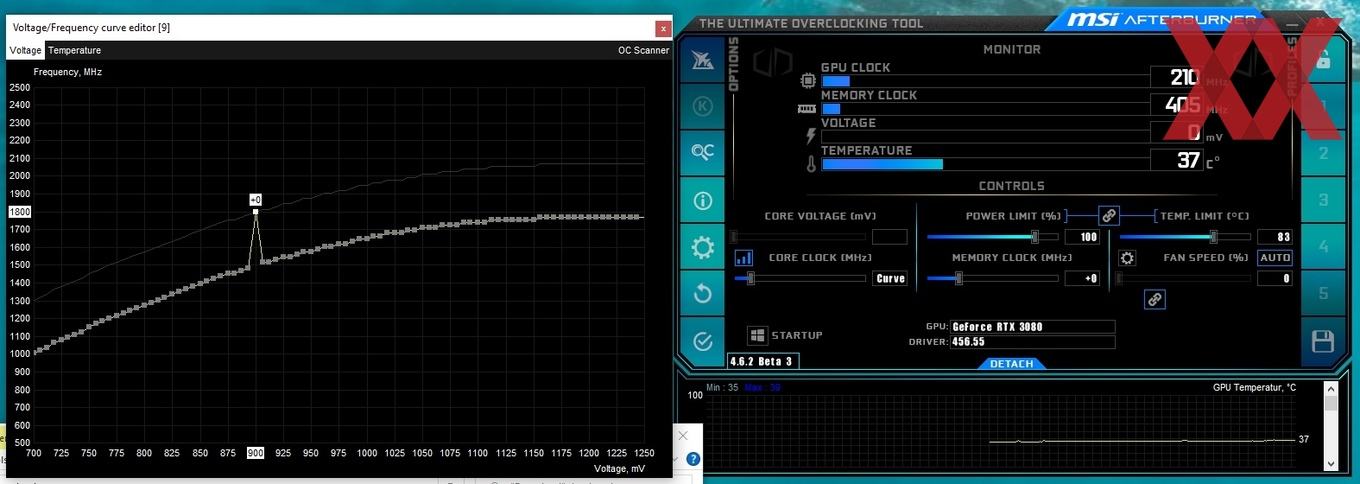Click the temperature reading 37
The width and height of the screenshot is (1360, 484).
click(x=1187, y=160)
